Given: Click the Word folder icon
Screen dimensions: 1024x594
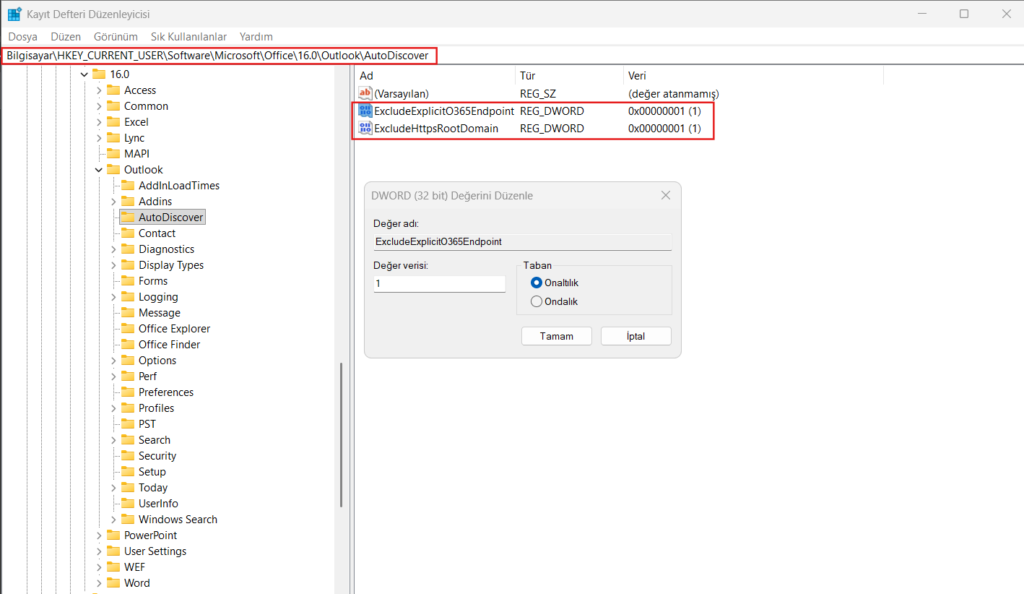Looking at the screenshot, I should point(113,582).
